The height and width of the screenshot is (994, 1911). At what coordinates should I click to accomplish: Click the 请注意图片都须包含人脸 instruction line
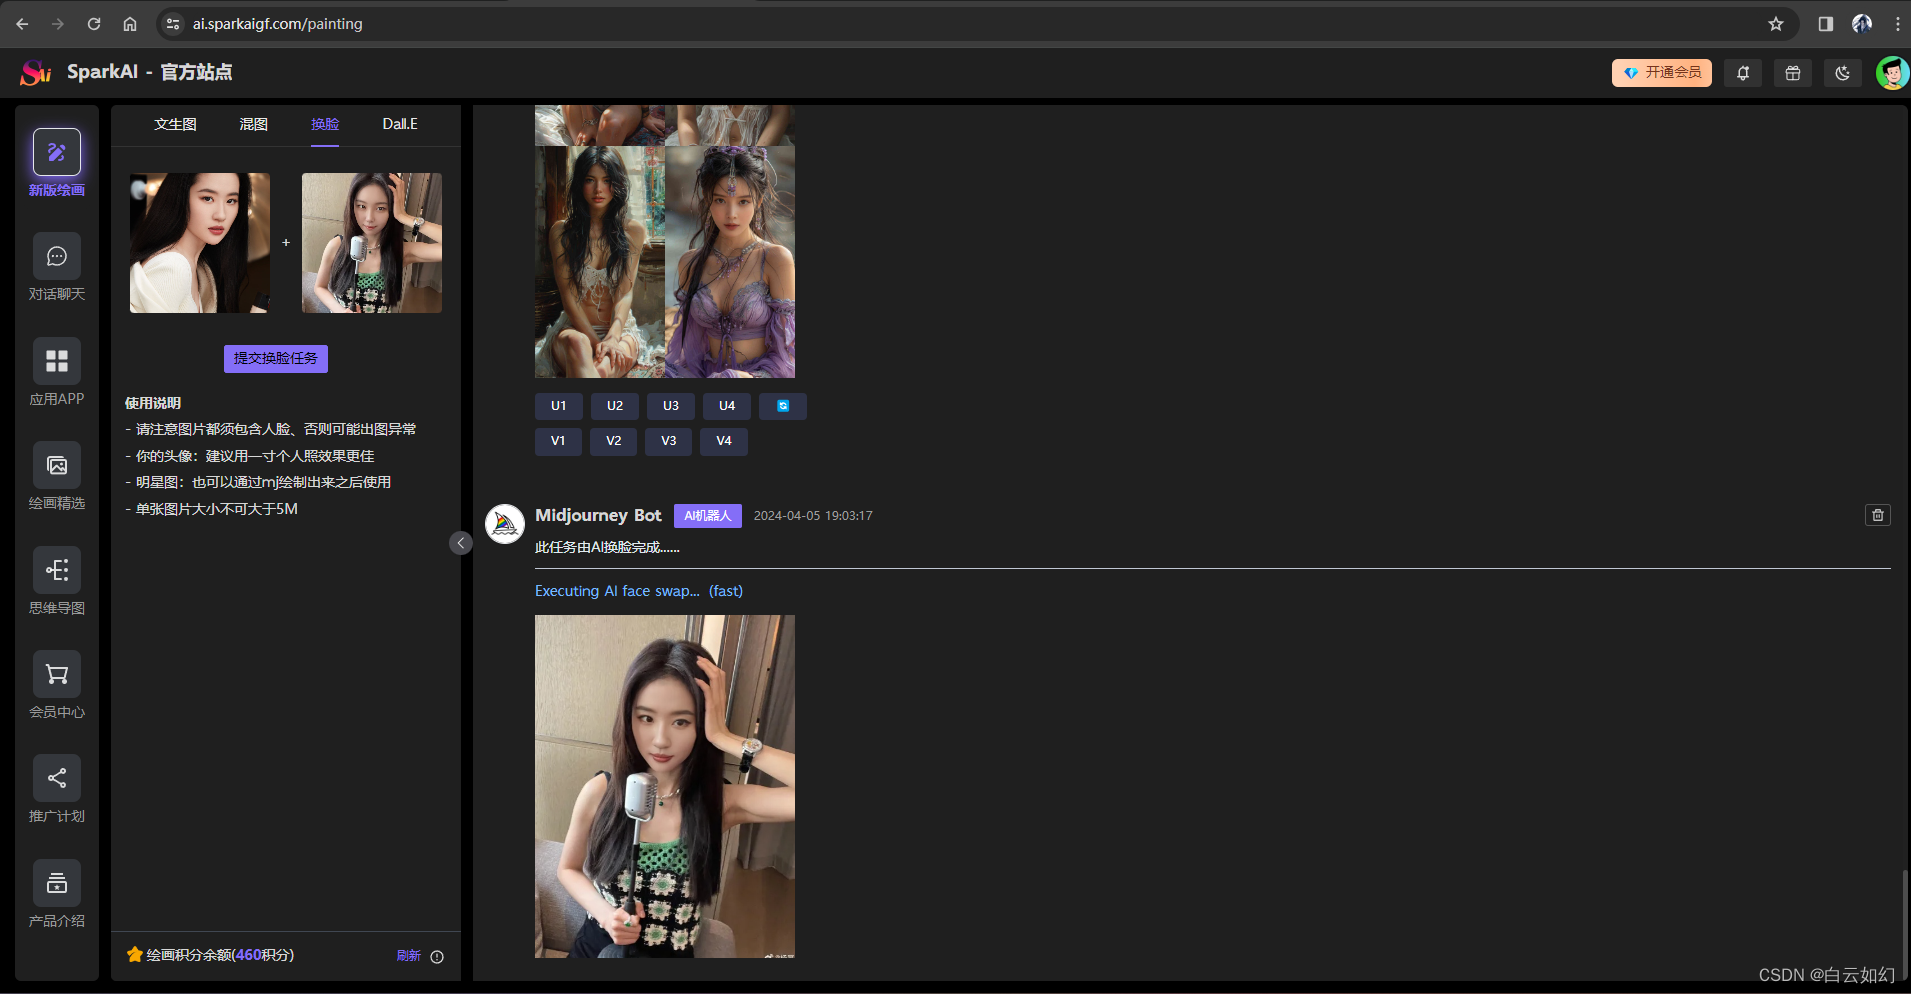point(270,429)
